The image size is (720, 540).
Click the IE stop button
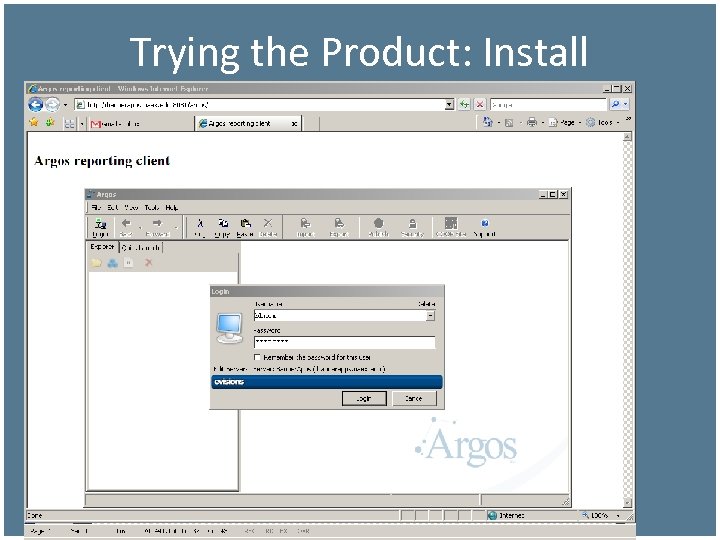[480, 105]
